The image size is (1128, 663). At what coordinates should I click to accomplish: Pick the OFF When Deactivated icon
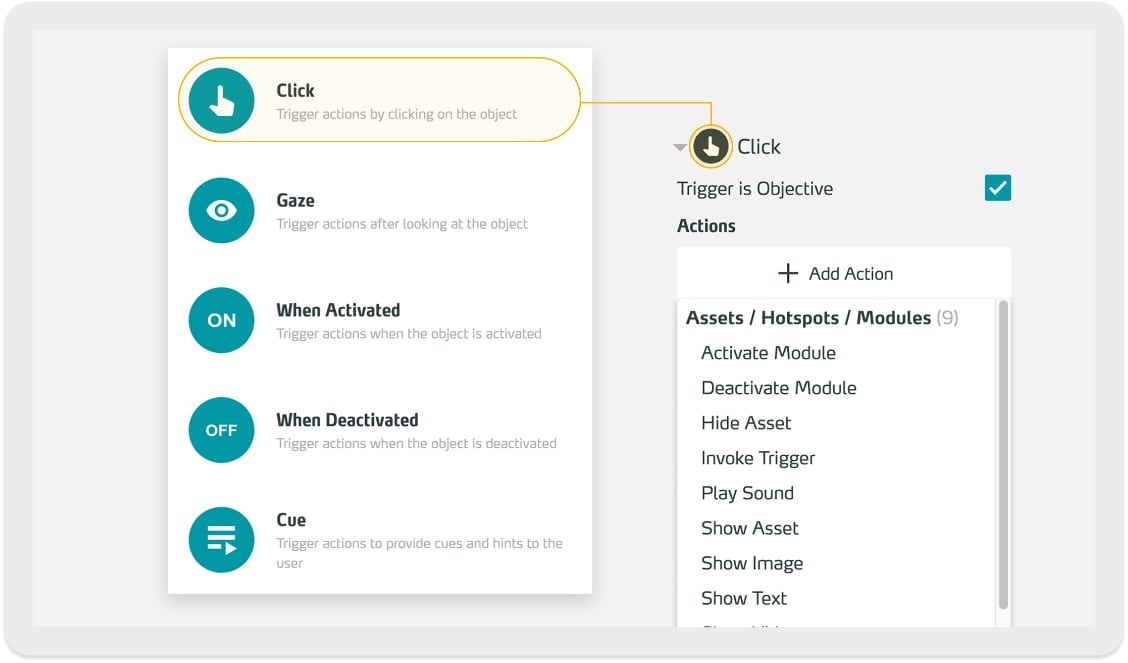tap(222, 430)
